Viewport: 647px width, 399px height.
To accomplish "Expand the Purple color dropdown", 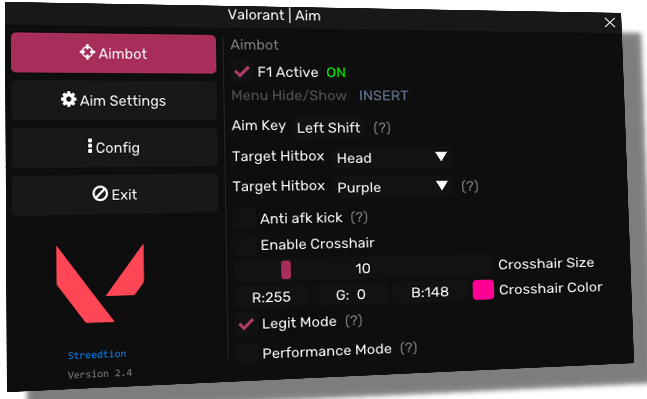I will pyautogui.click(x=392, y=187).
